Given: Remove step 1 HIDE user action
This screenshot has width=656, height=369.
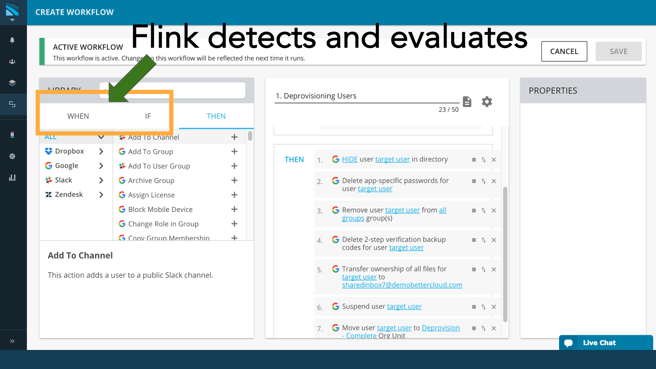Looking at the screenshot, I should [x=494, y=160].
